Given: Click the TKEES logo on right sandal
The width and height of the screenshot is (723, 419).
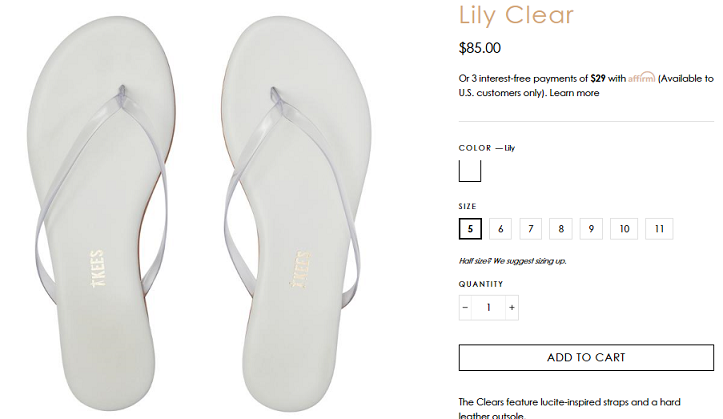Looking at the screenshot, I should tap(300, 270).
